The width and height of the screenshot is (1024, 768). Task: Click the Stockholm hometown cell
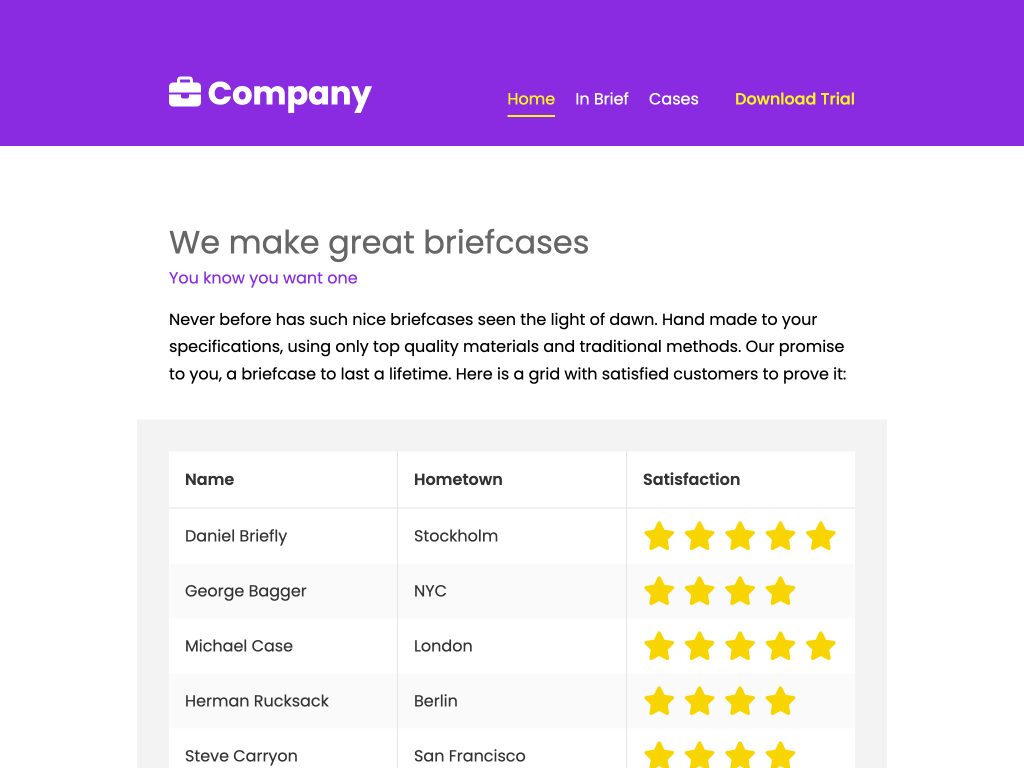click(456, 536)
